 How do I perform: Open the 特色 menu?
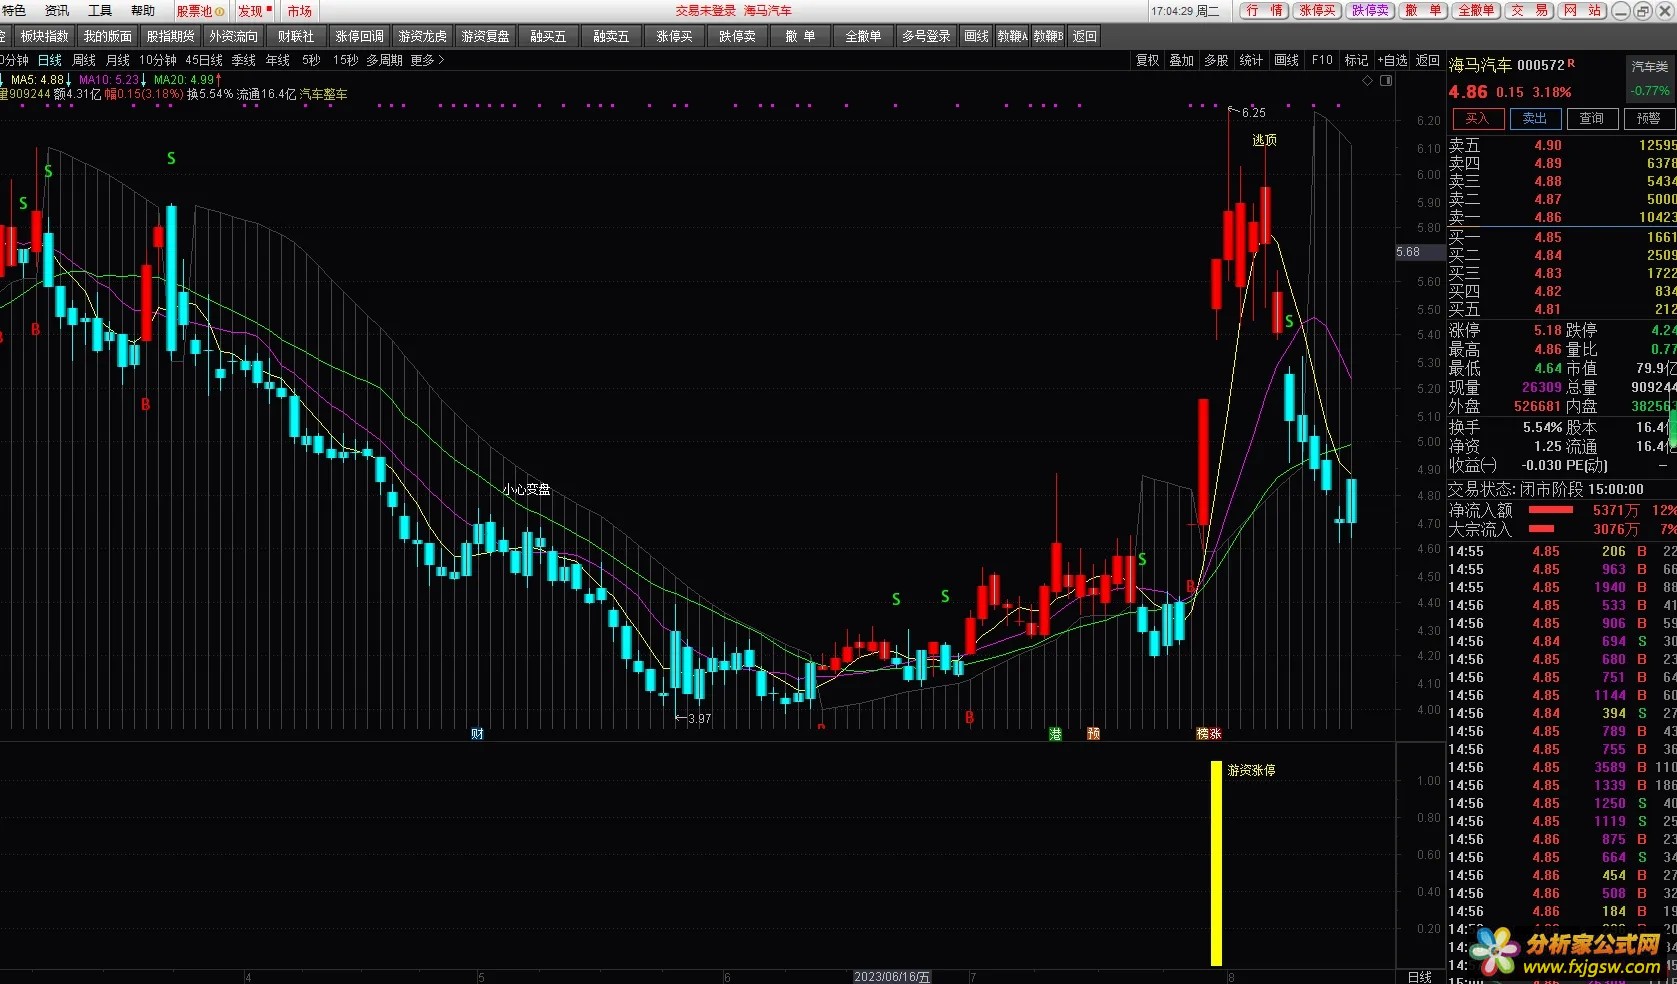(14, 11)
